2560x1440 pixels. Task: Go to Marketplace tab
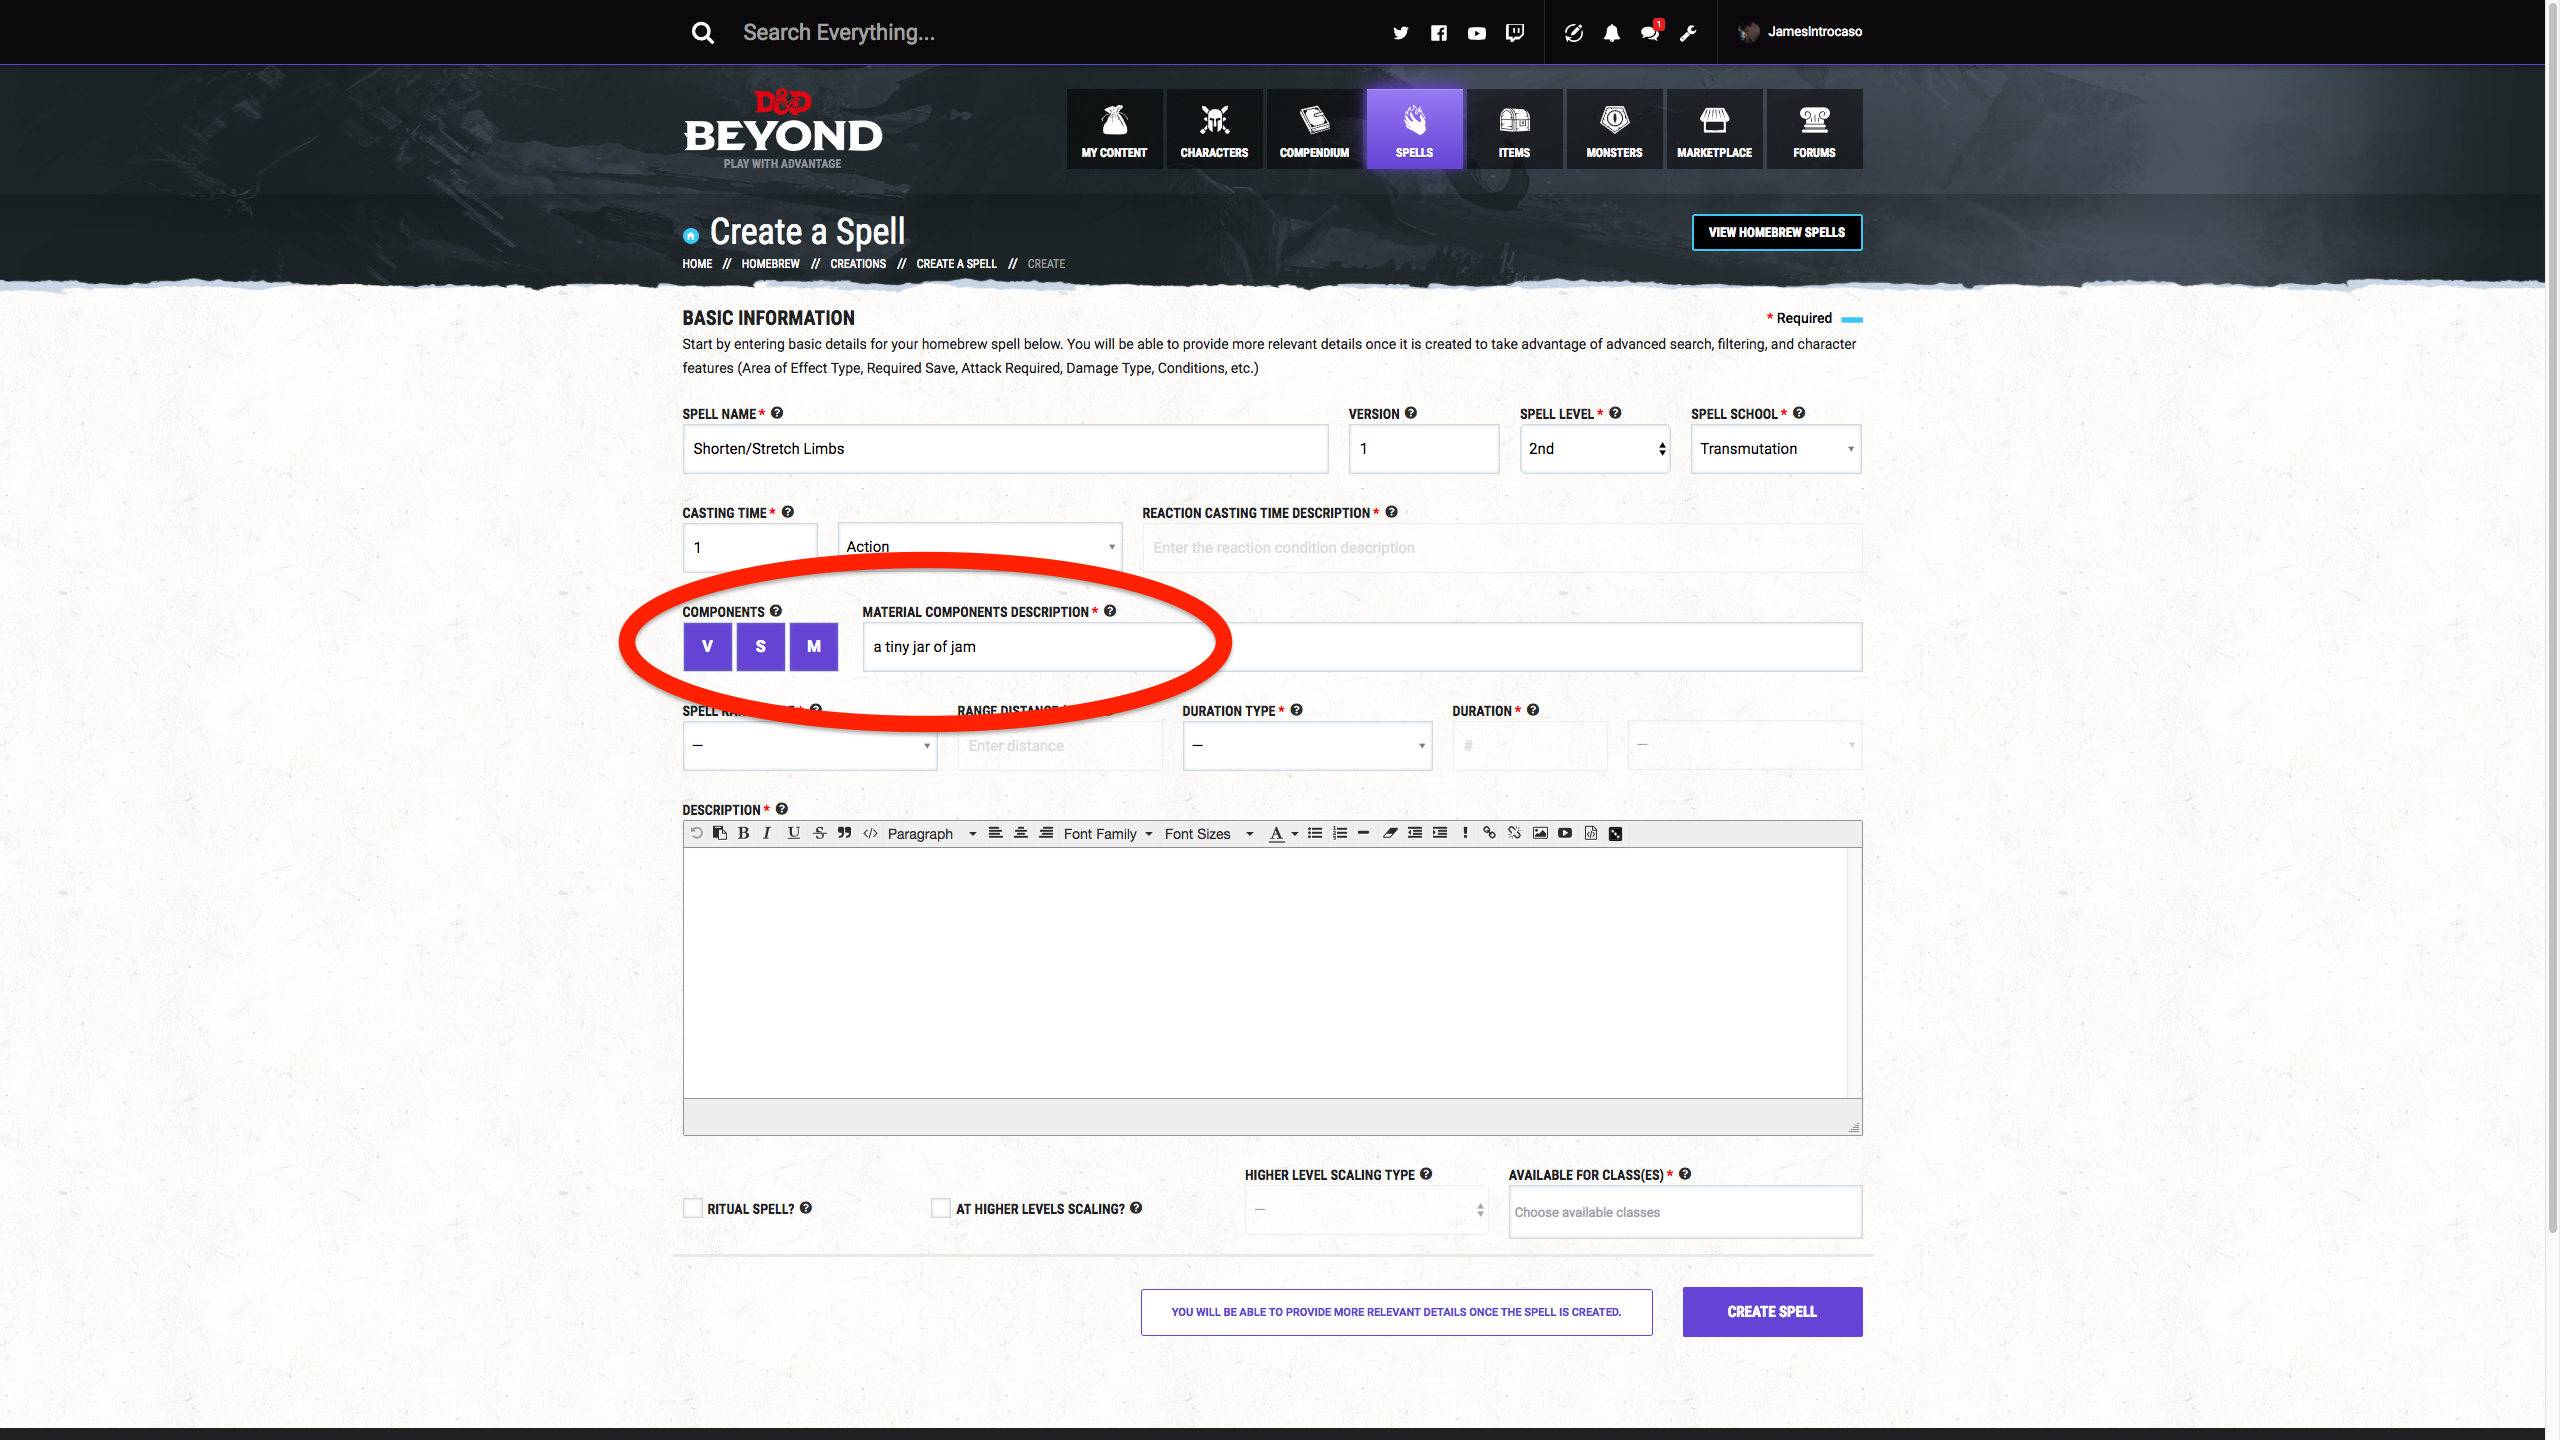pyautogui.click(x=1714, y=129)
